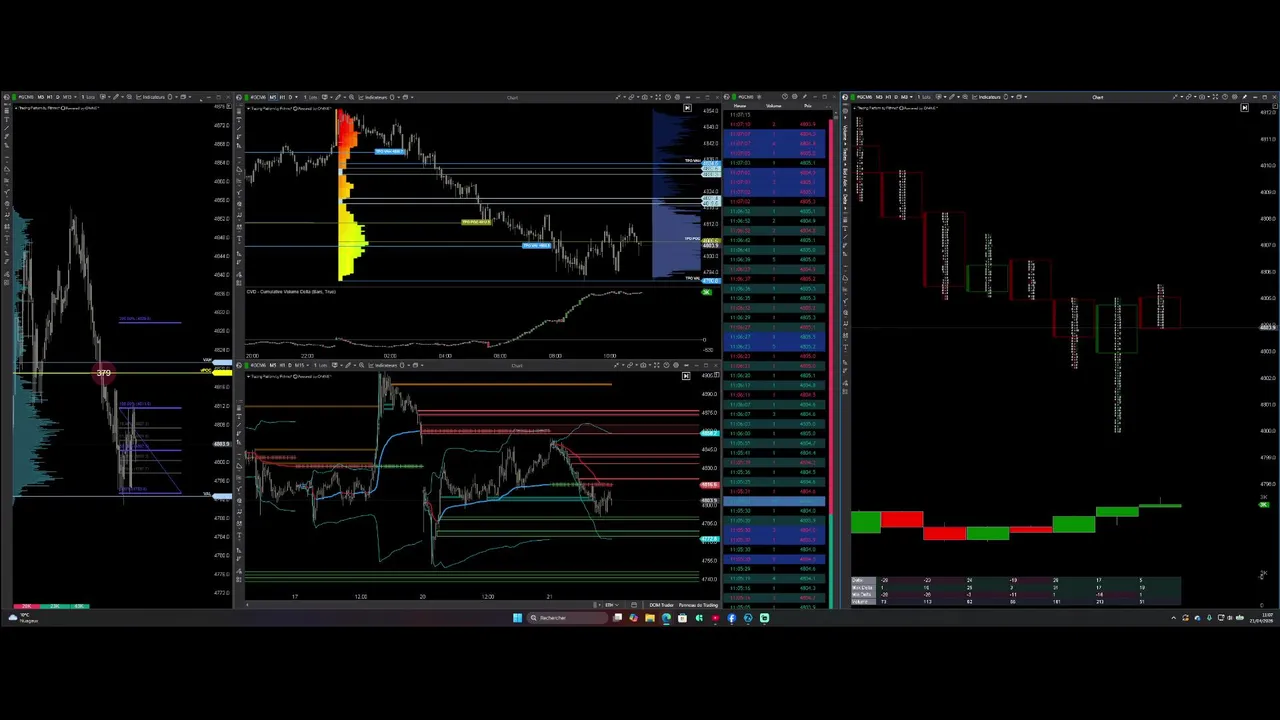Jump to latest bar in top-middle chart

coord(687,107)
